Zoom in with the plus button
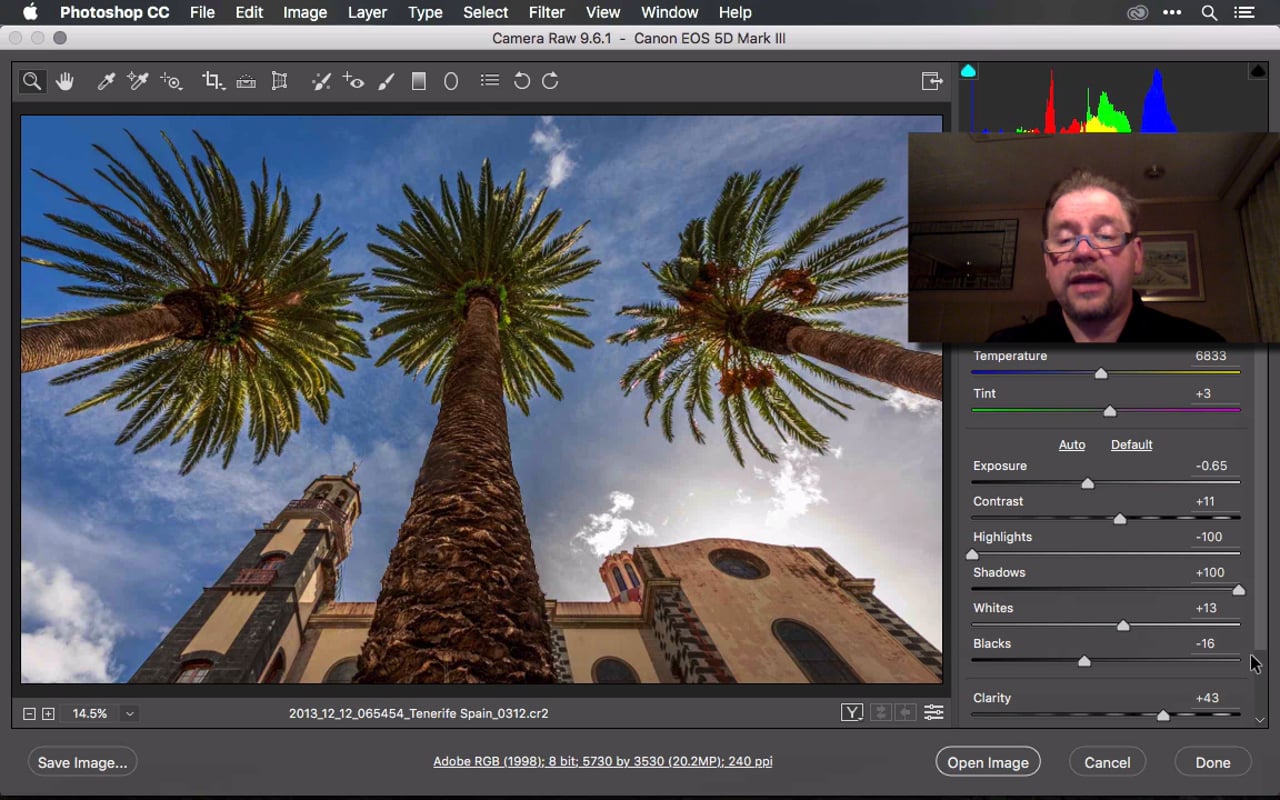1280x800 pixels. [48, 714]
